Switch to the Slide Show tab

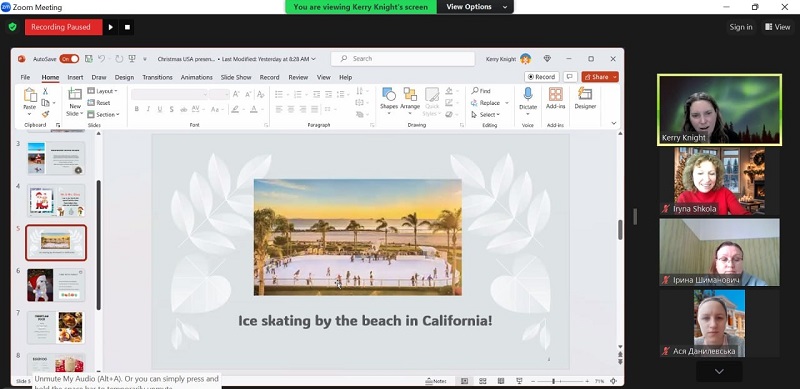(x=236, y=77)
